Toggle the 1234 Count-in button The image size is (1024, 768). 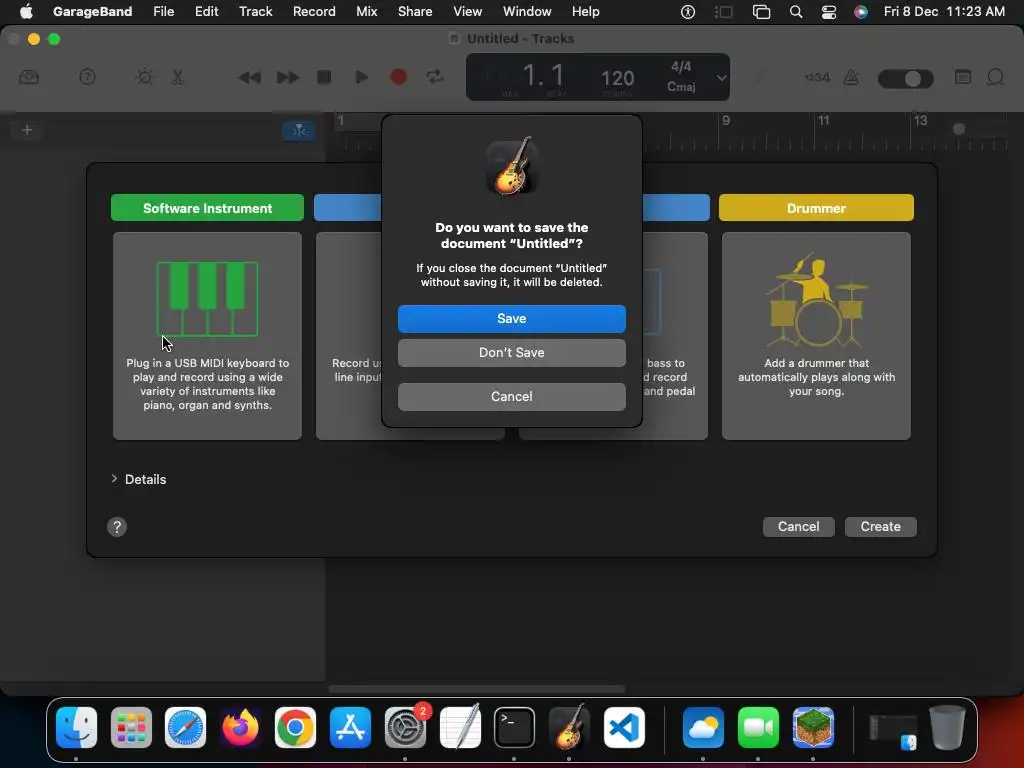coord(817,77)
